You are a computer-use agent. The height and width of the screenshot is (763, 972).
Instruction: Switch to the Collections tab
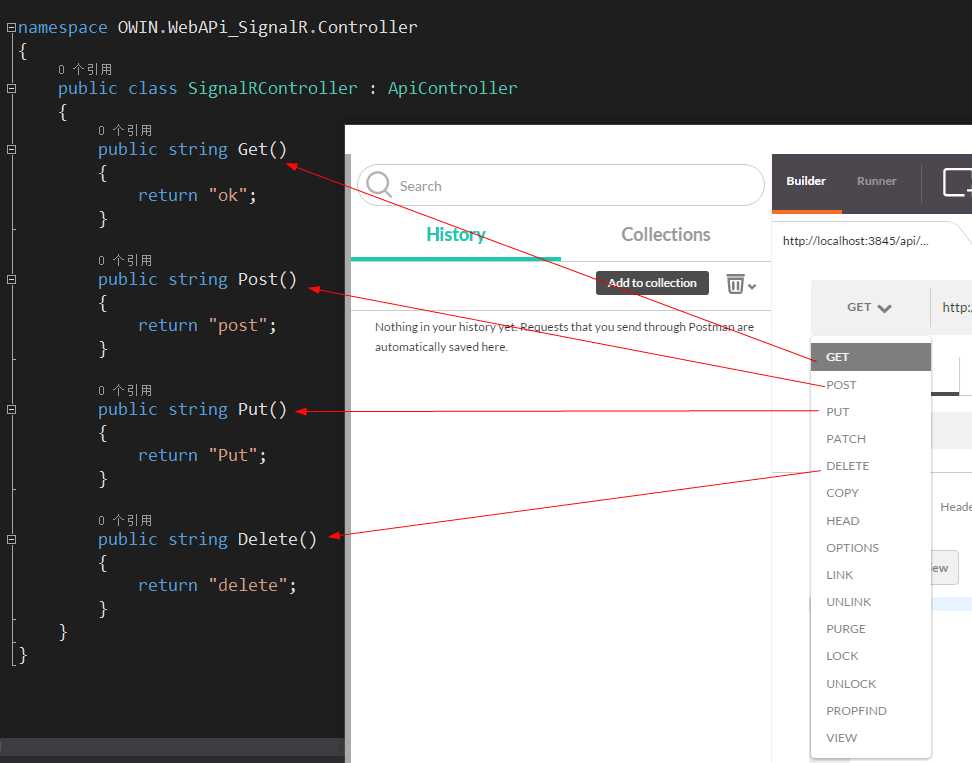pos(666,235)
